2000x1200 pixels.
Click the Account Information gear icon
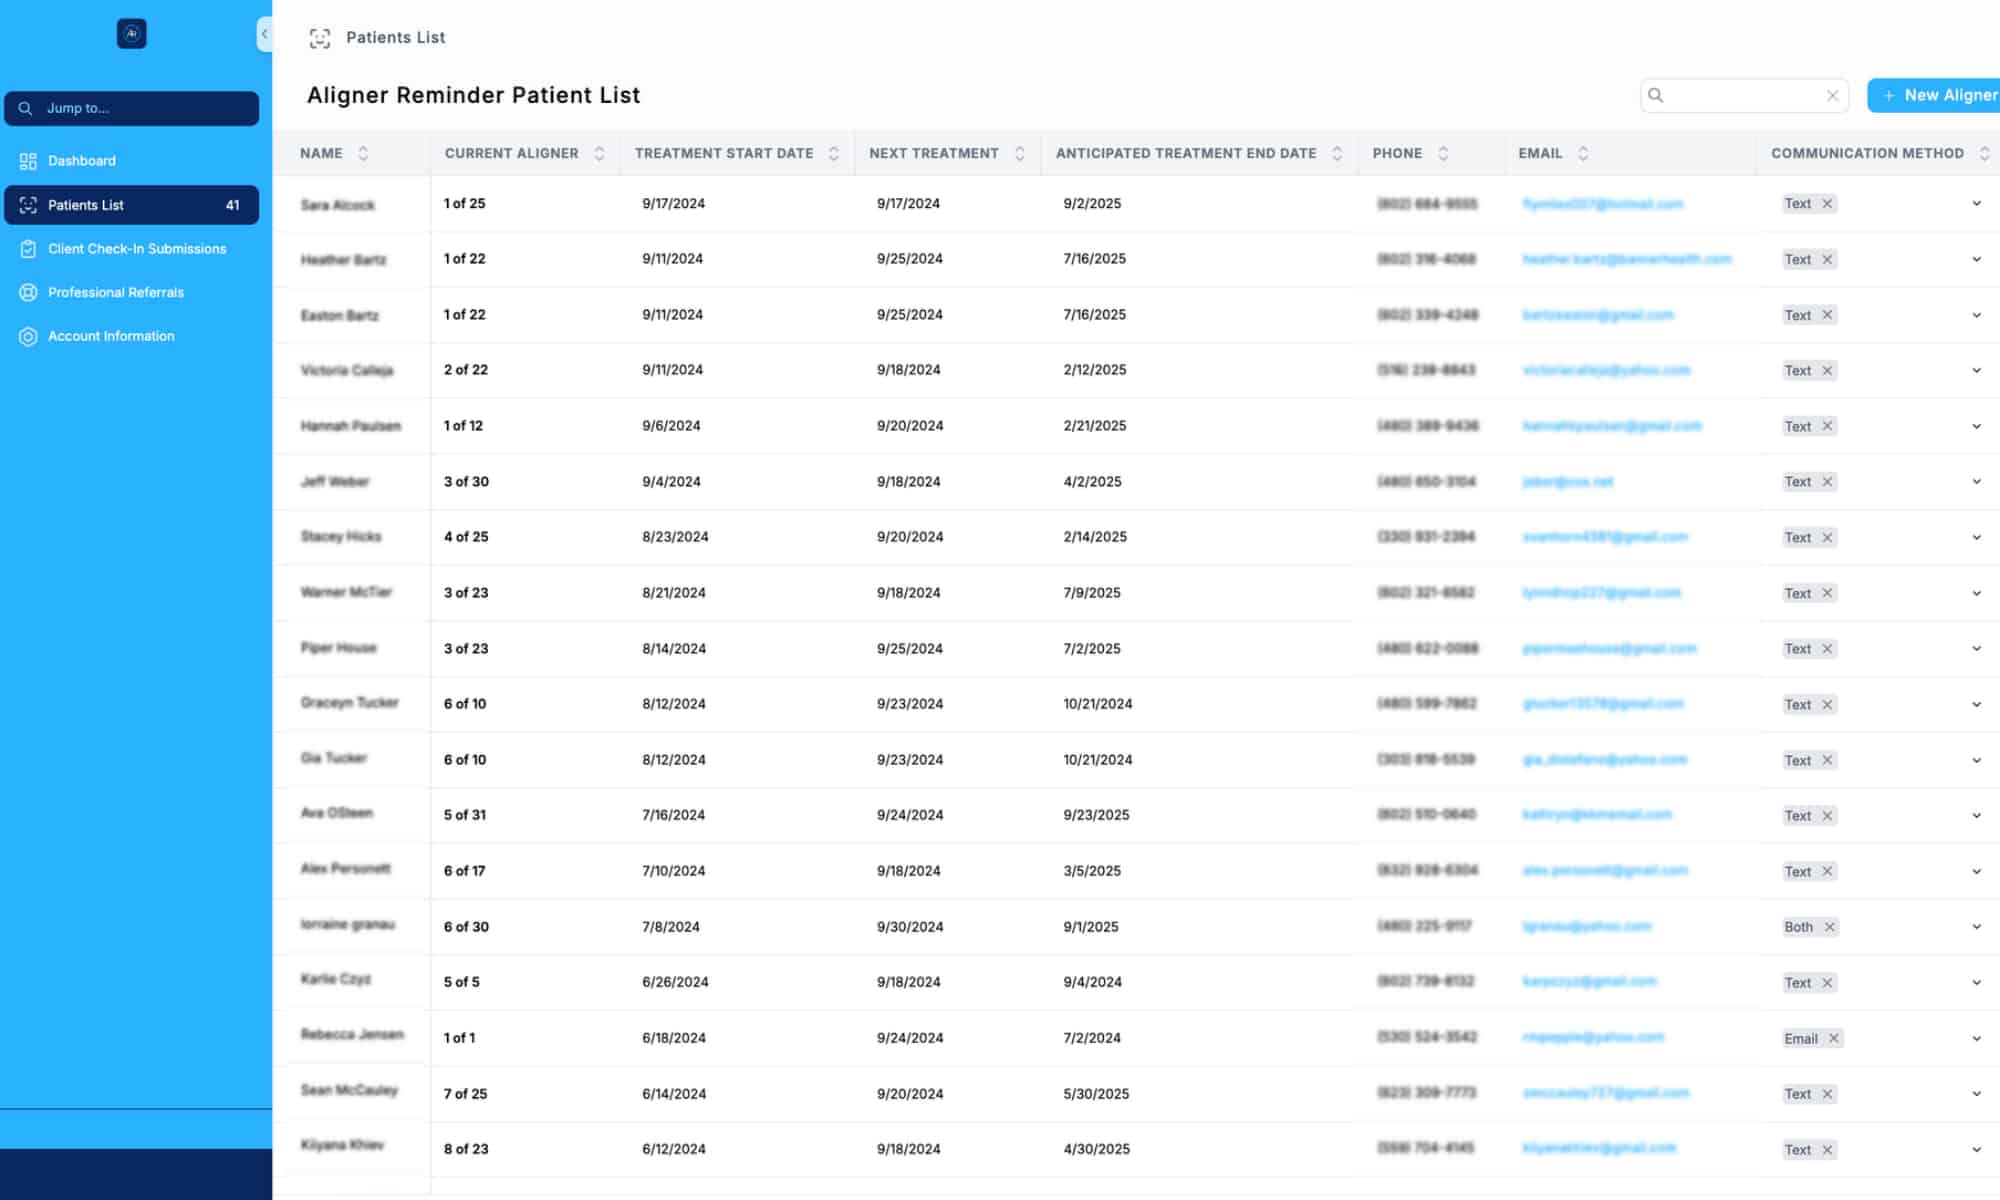point(28,337)
